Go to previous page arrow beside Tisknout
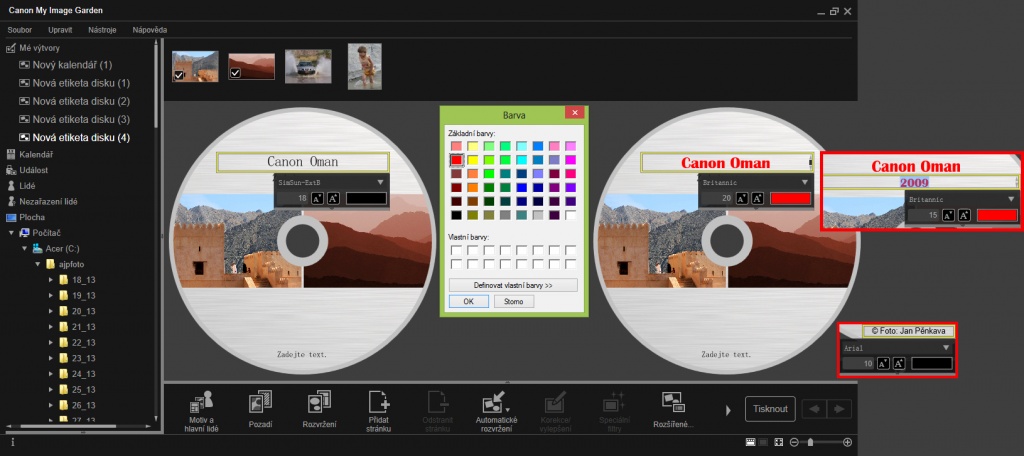This screenshot has width=1024, height=456. point(814,410)
